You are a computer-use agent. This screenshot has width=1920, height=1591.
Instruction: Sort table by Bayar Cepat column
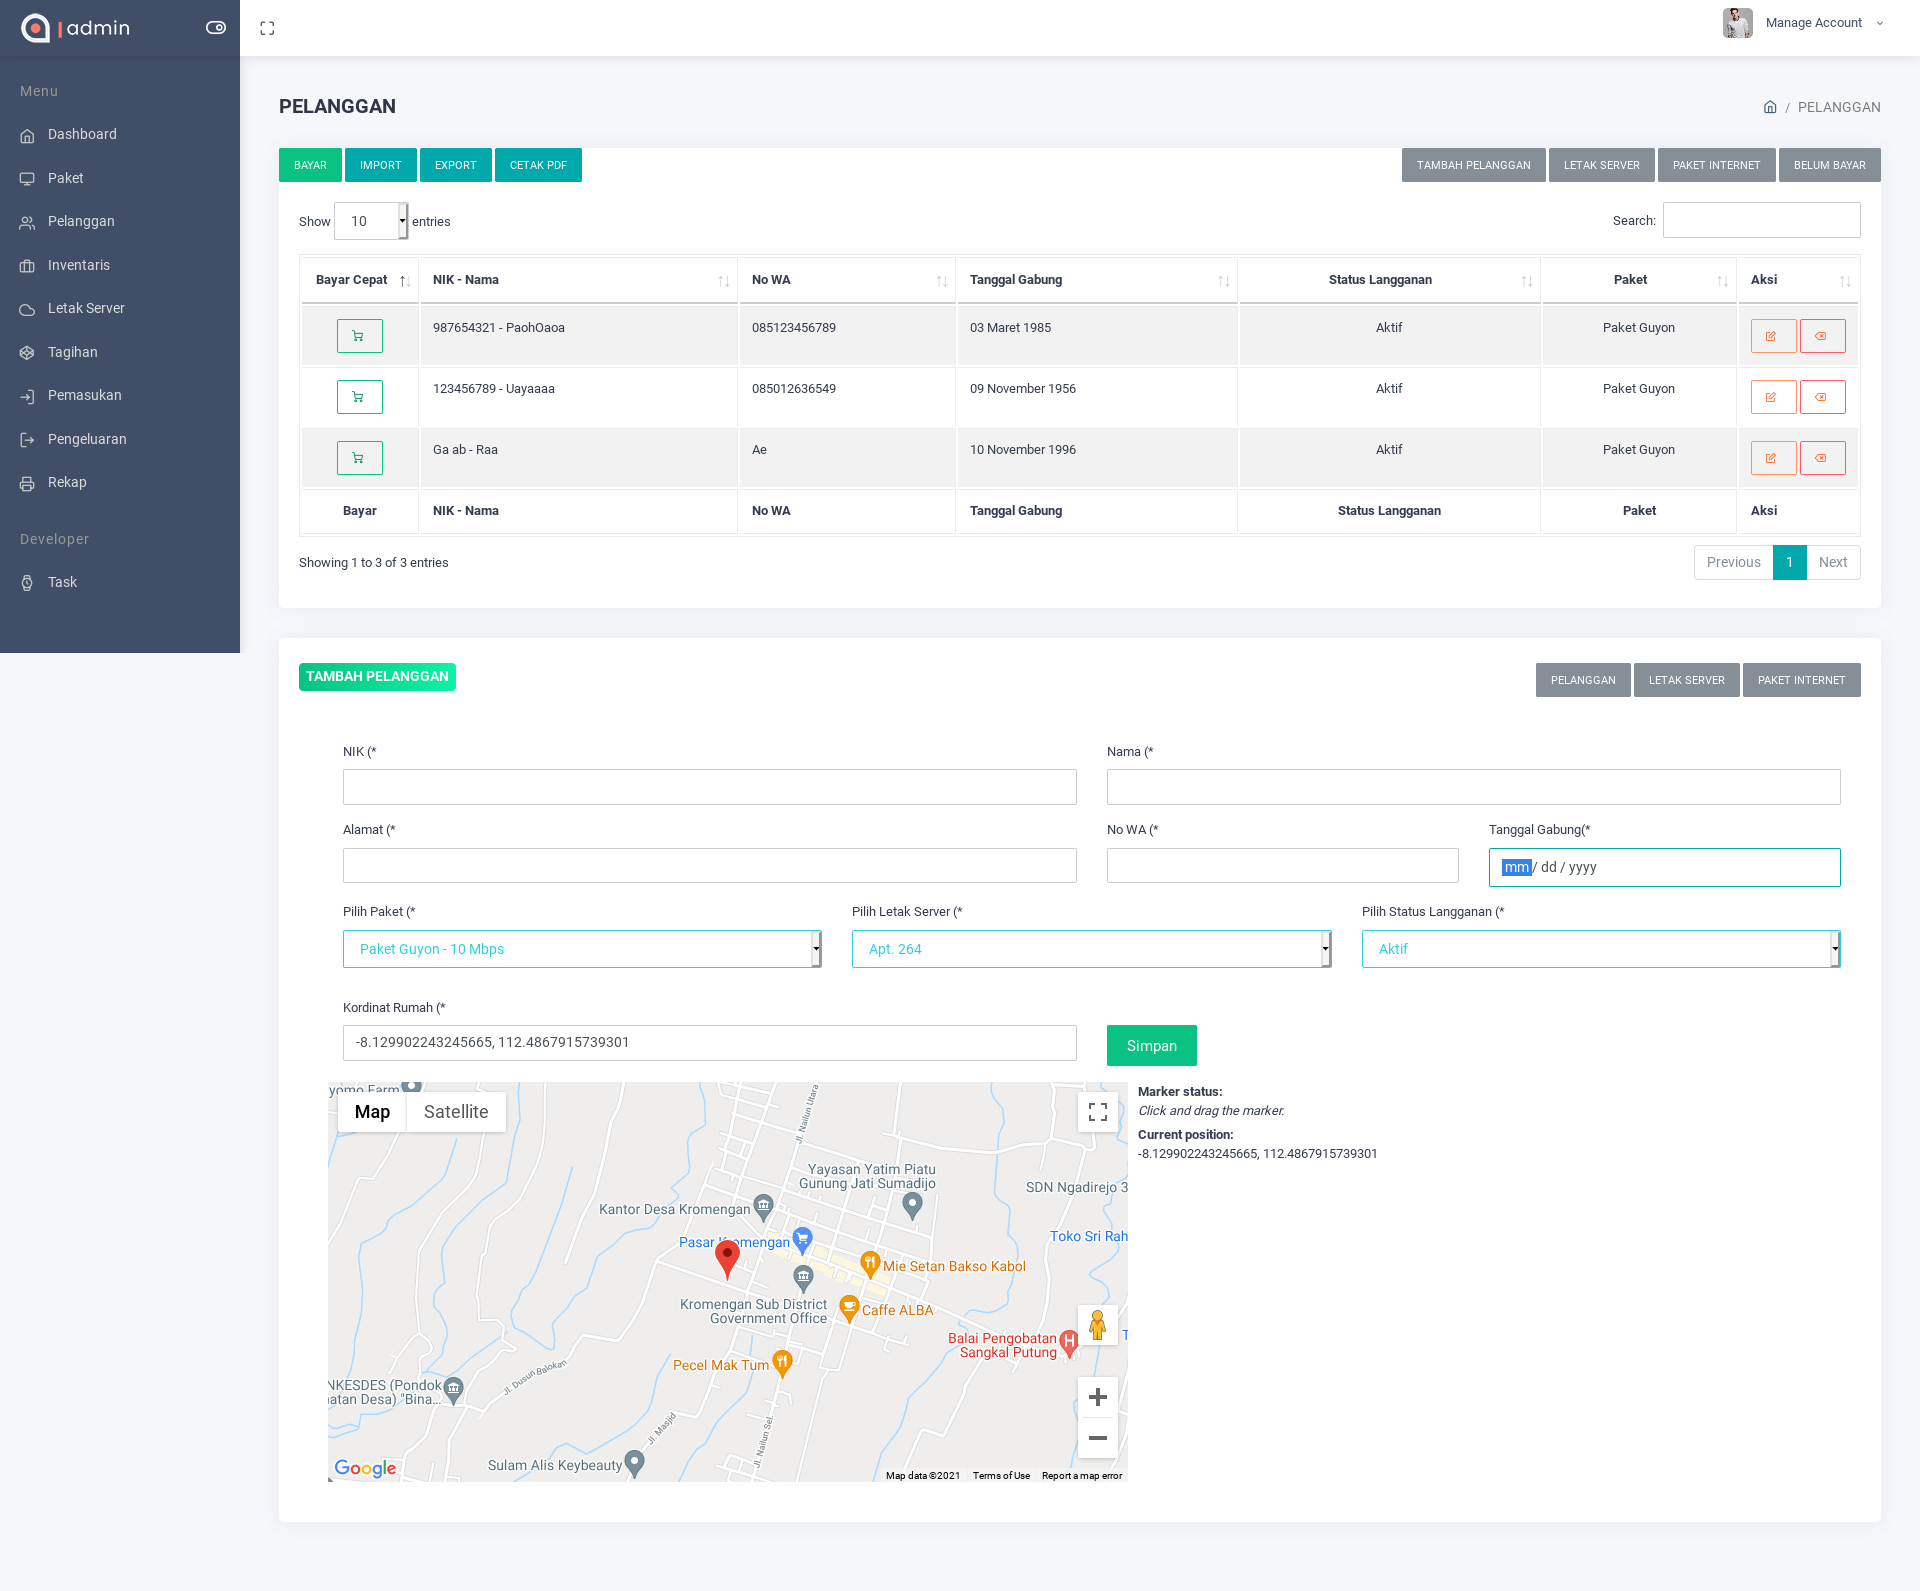[359, 280]
